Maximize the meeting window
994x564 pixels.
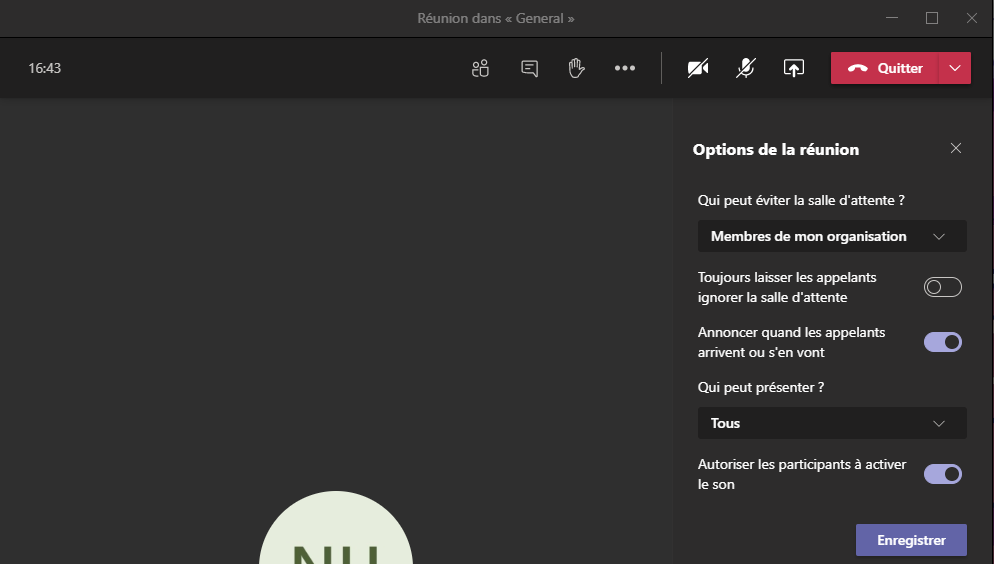[932, 18]
